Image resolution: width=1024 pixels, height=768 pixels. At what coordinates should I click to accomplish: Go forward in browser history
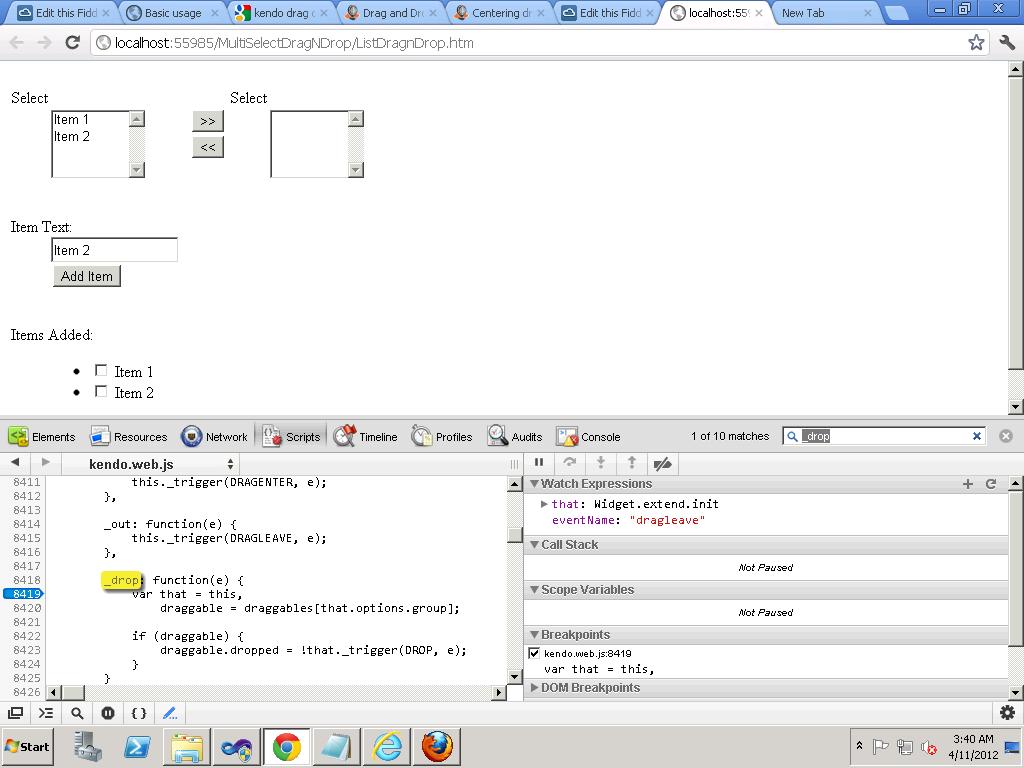(x=44, y=42)
